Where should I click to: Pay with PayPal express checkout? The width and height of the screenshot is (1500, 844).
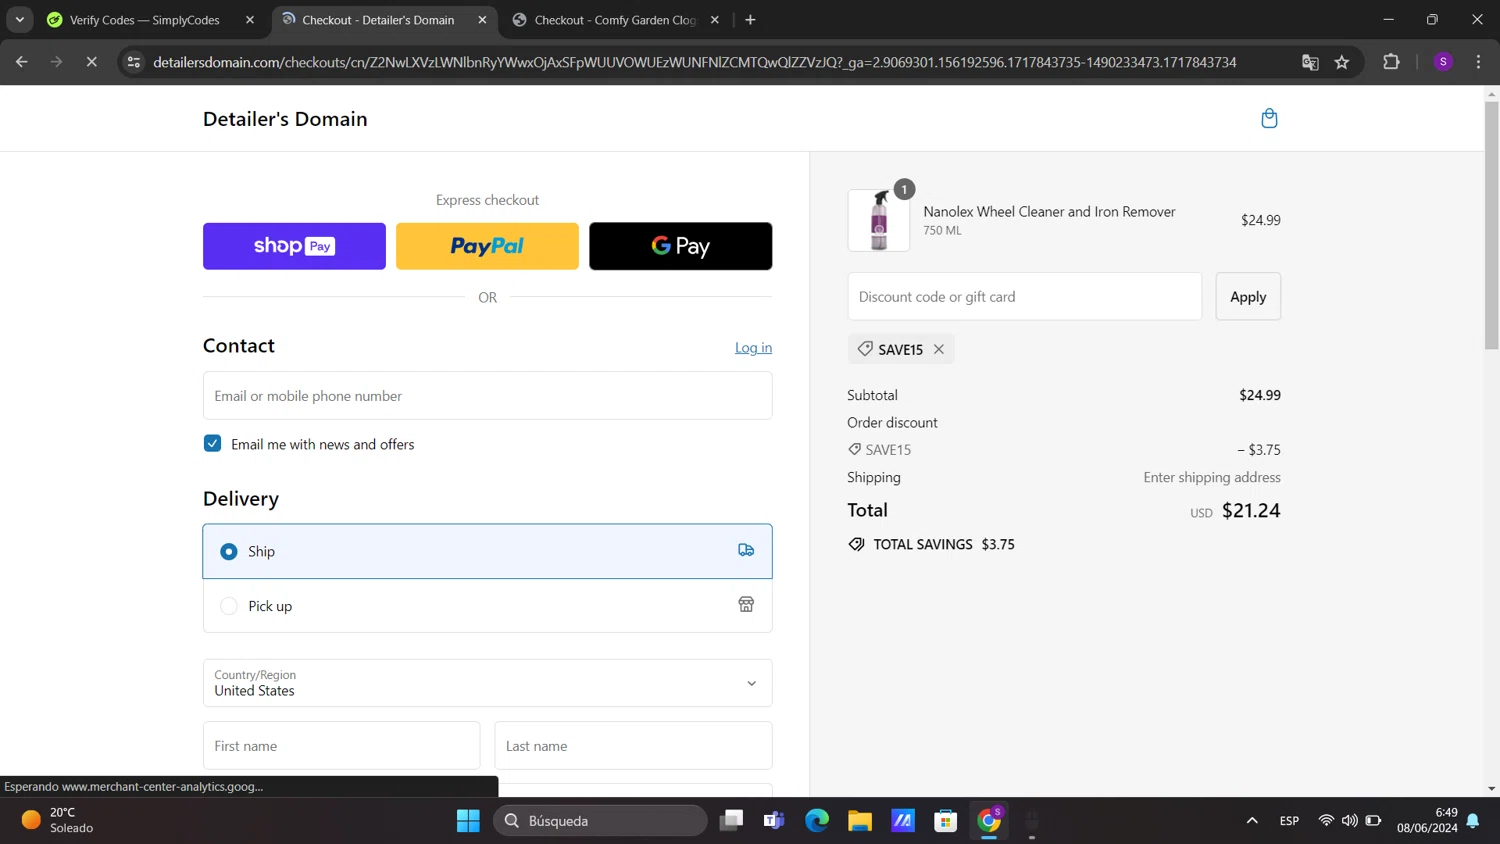[487, 246]
